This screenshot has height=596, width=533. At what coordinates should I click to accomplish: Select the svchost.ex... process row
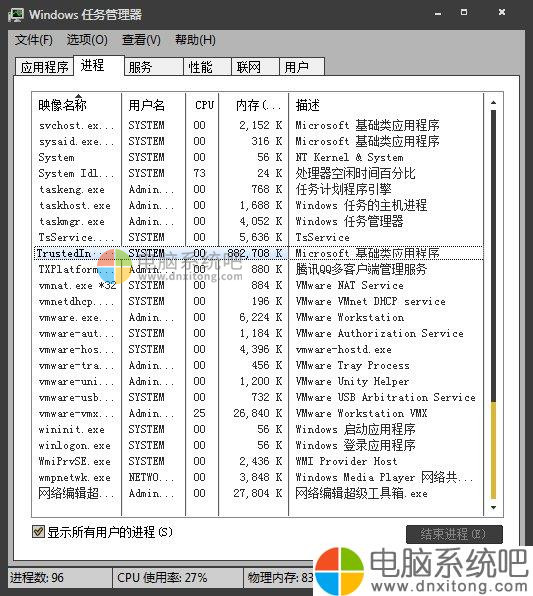[258, 125]
